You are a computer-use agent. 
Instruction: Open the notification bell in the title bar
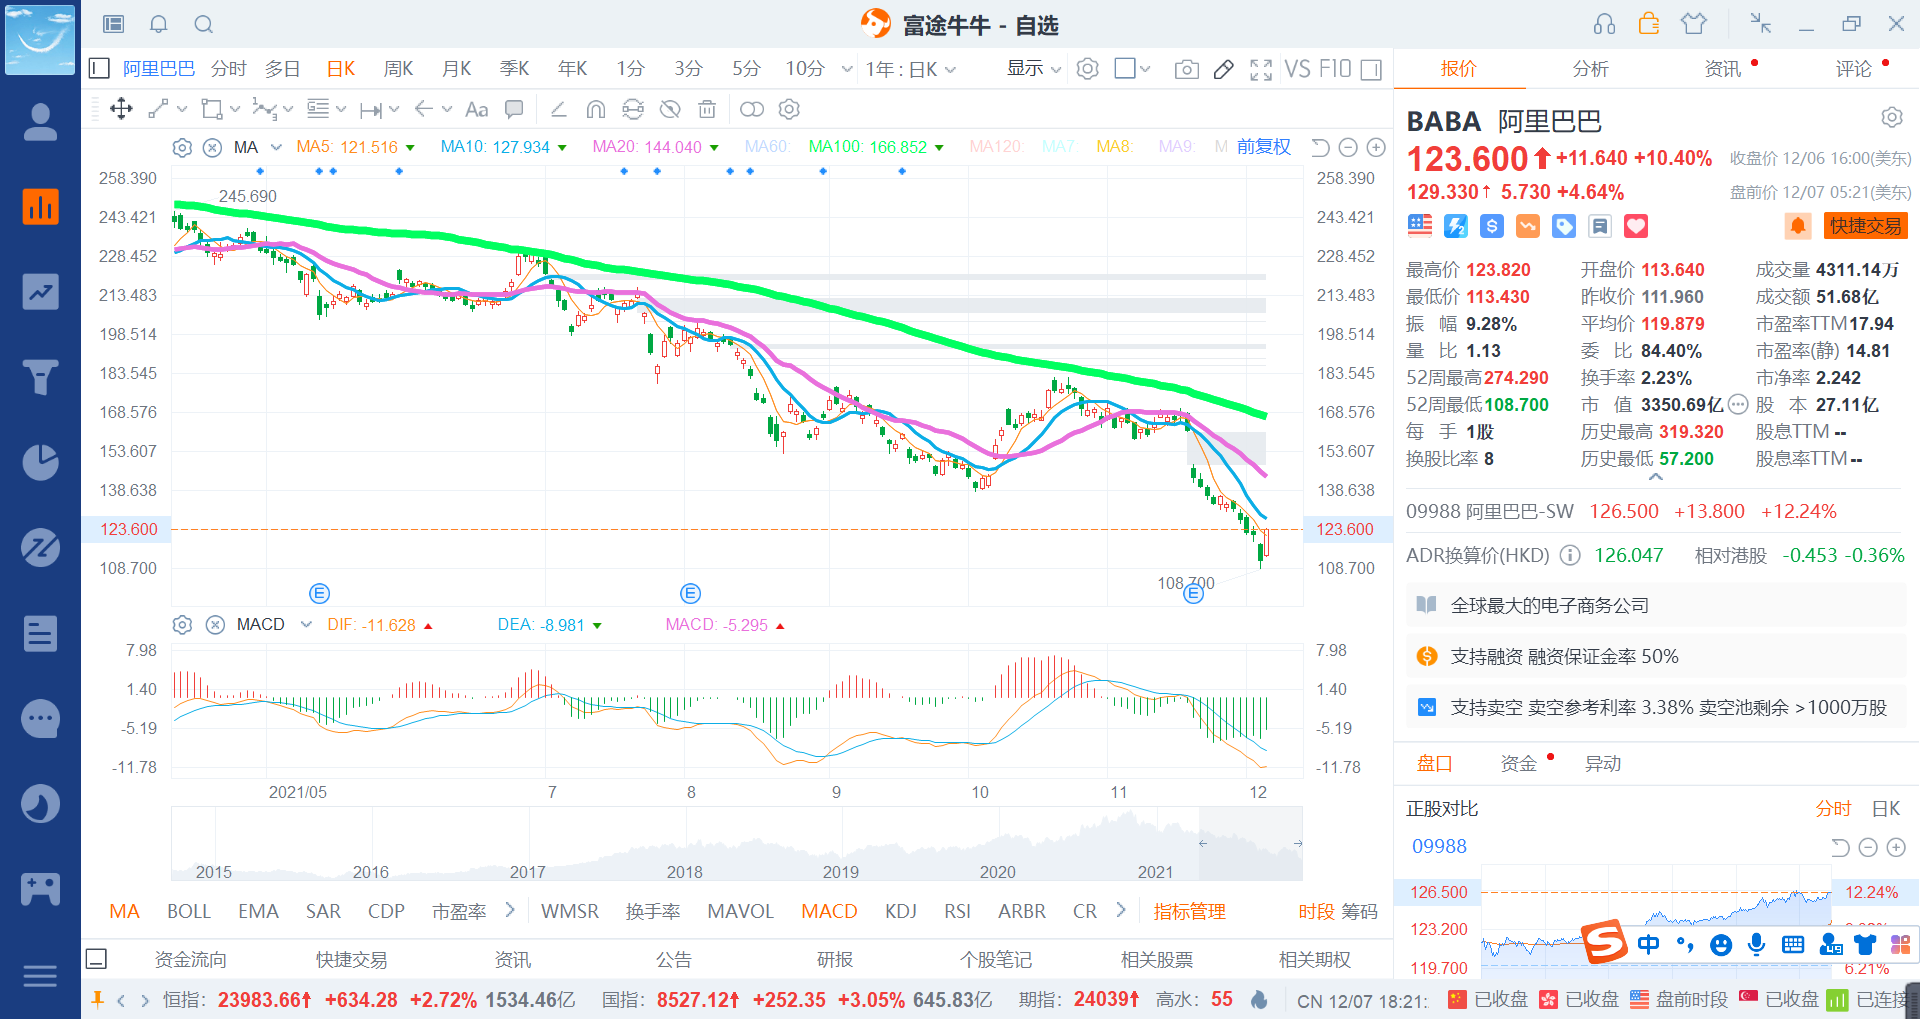click(159, 24)
